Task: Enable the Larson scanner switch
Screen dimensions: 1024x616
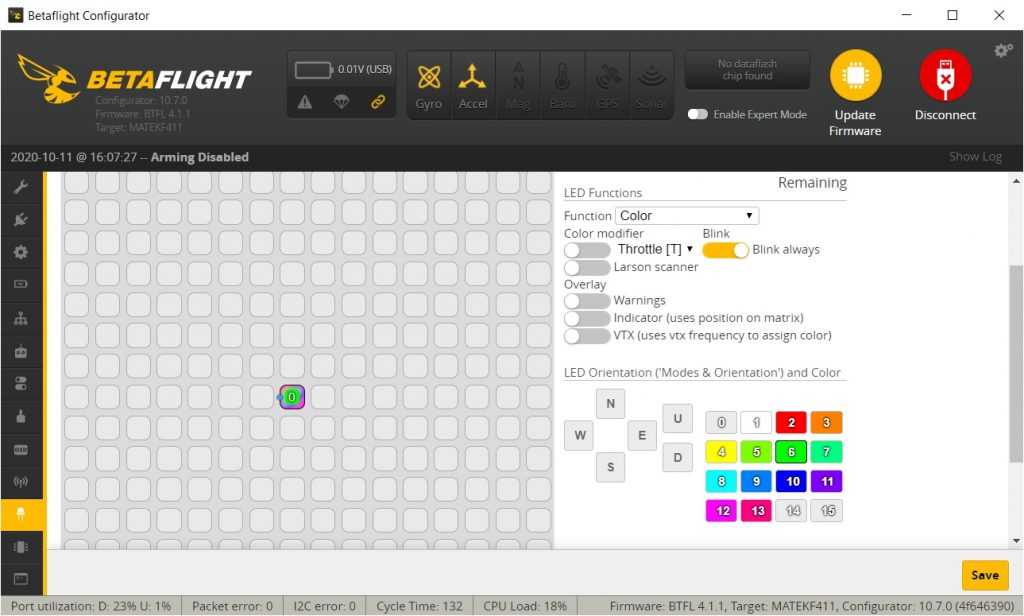Action: coord(587,267)
